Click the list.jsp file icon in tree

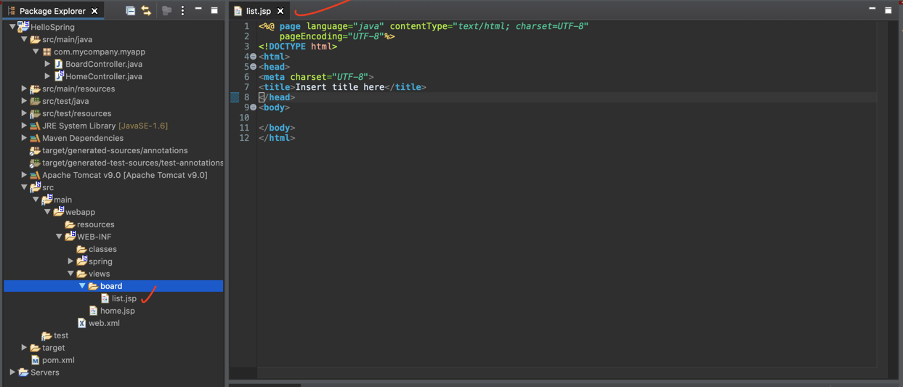point(106,298)
